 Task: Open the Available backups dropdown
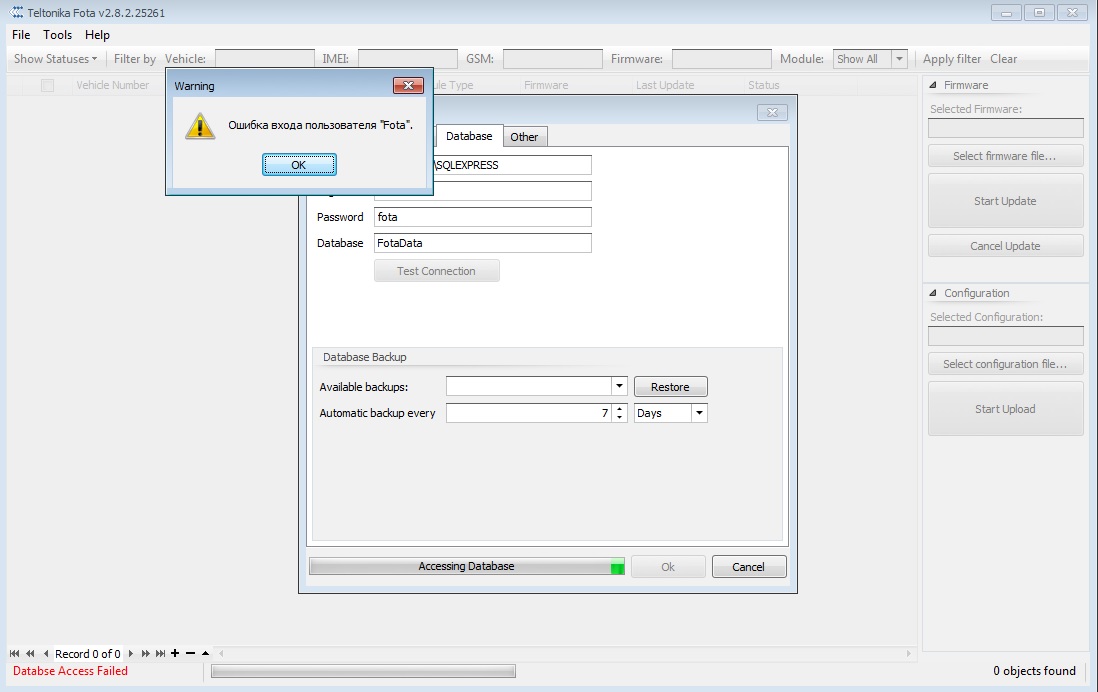619,387
